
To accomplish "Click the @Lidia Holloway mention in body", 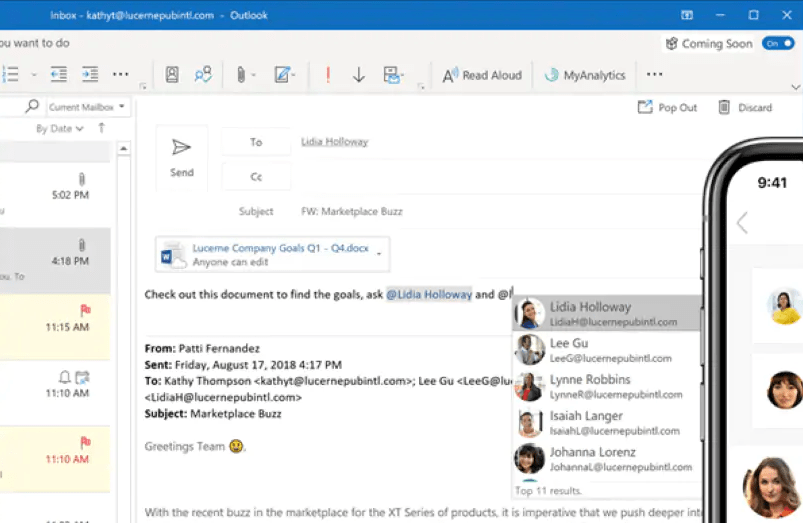I will [x=429, y=295].
